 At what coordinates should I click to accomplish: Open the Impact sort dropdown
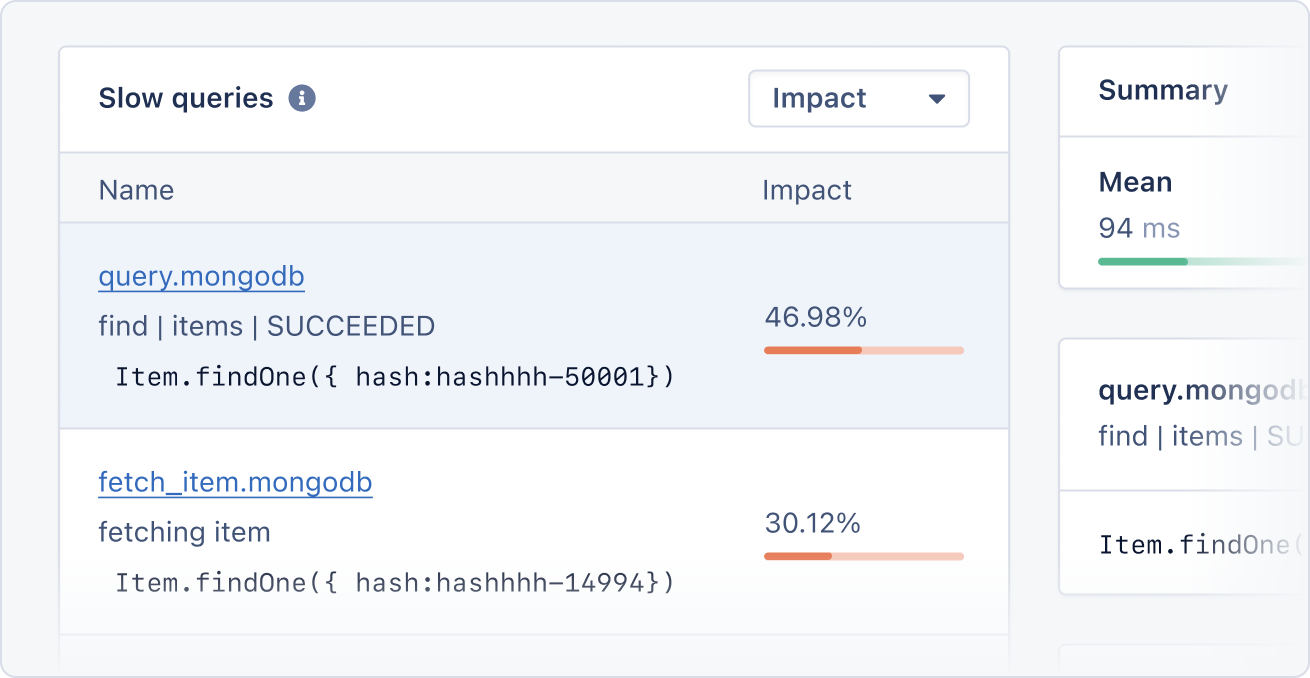pos(858,99)
